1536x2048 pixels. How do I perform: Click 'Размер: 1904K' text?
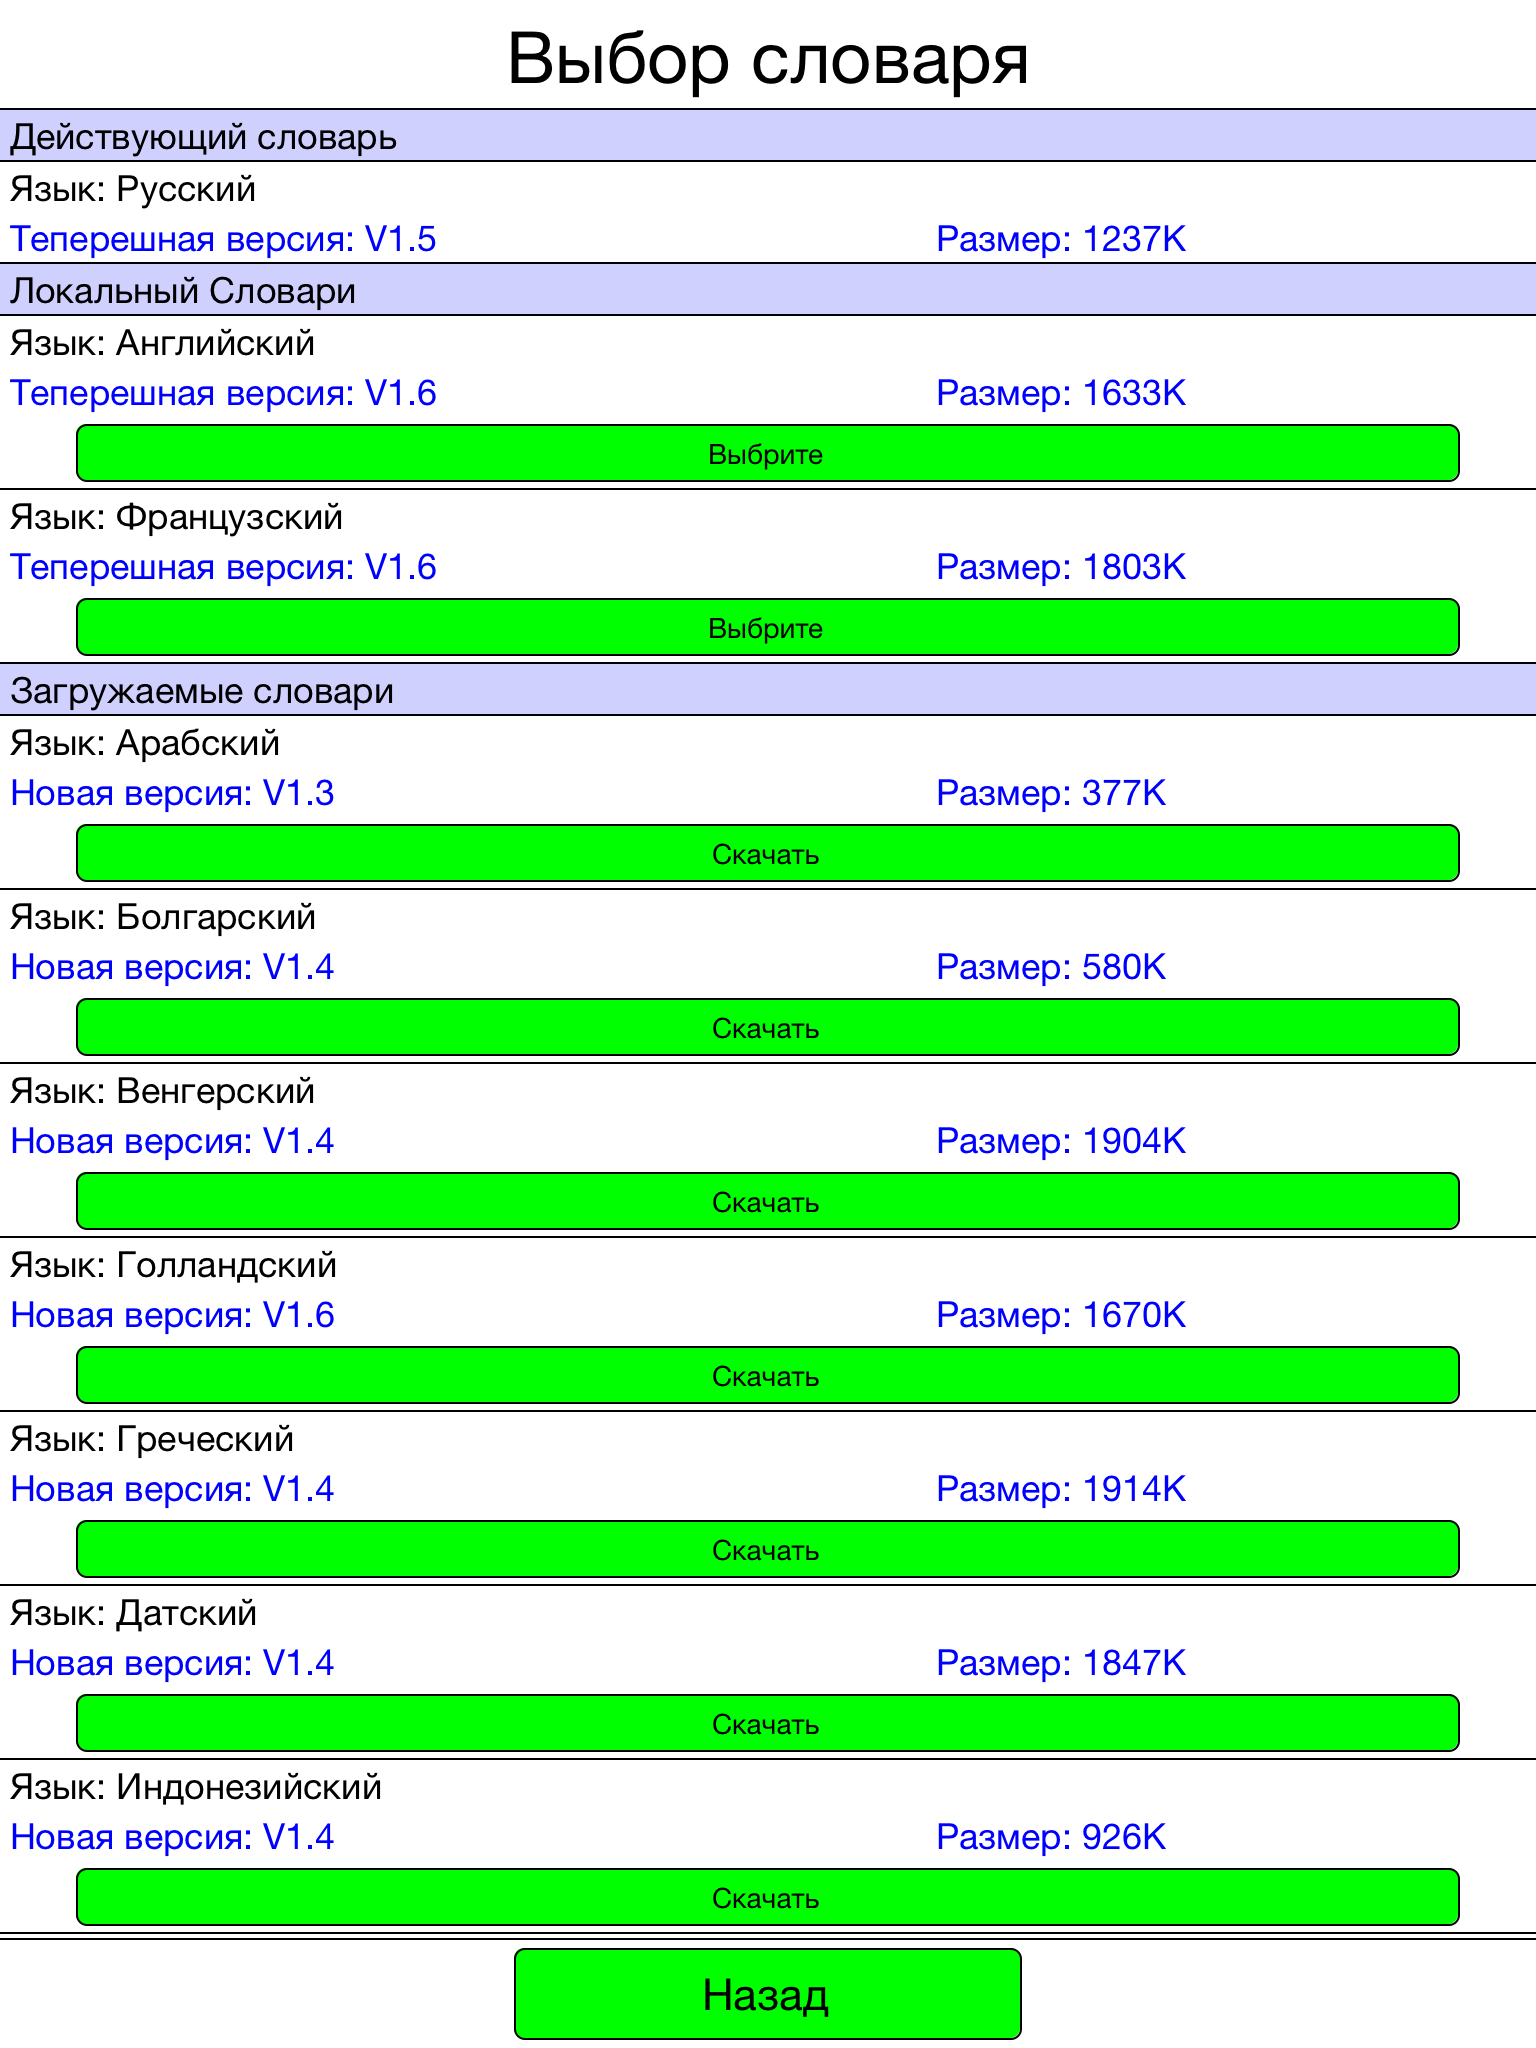[1061, 1141]
